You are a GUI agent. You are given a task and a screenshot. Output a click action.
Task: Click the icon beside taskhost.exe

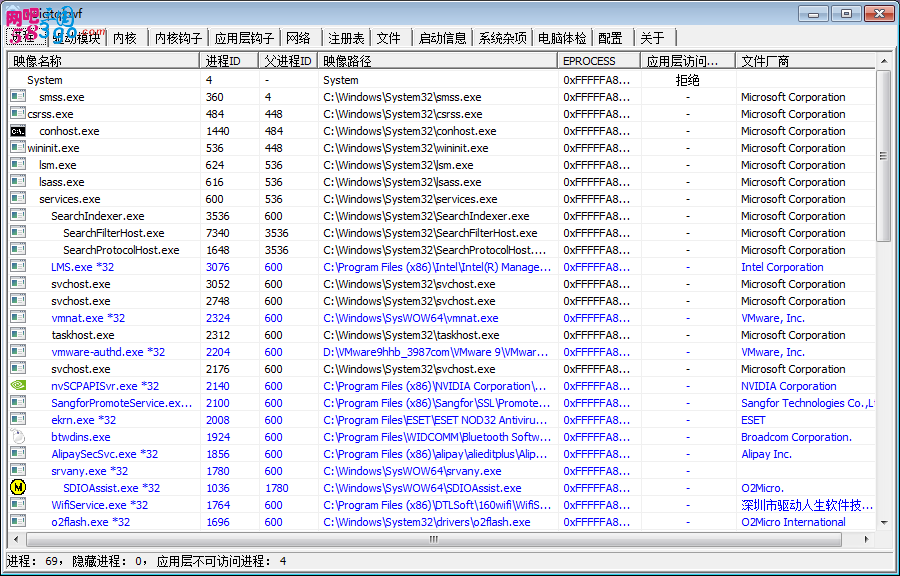click(x=18, y=334)
